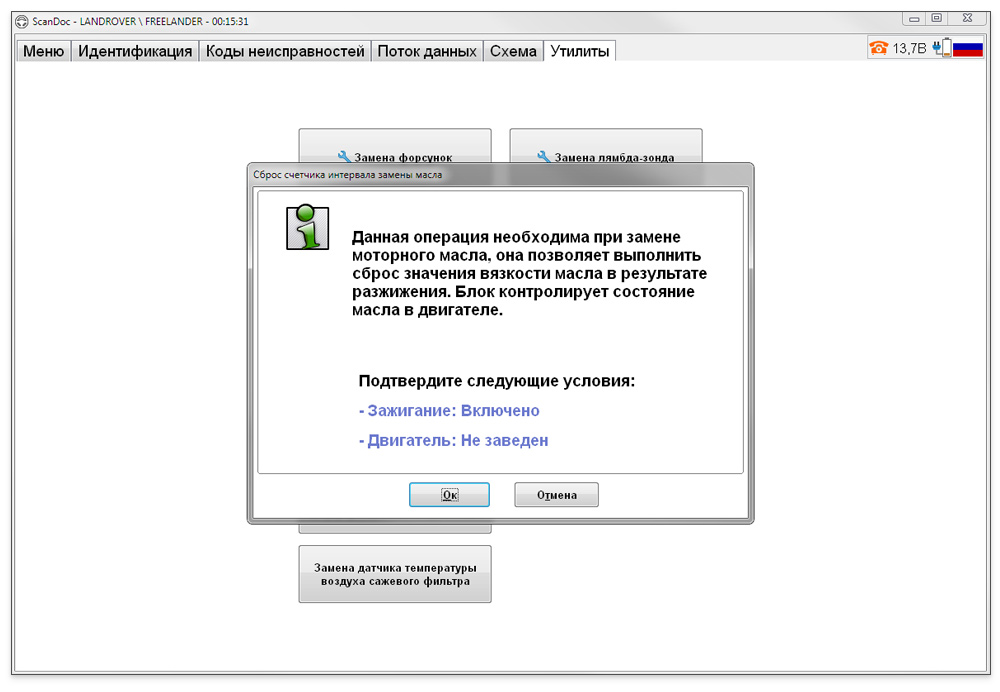Click the orange telephone connection icon

[879, 48]
